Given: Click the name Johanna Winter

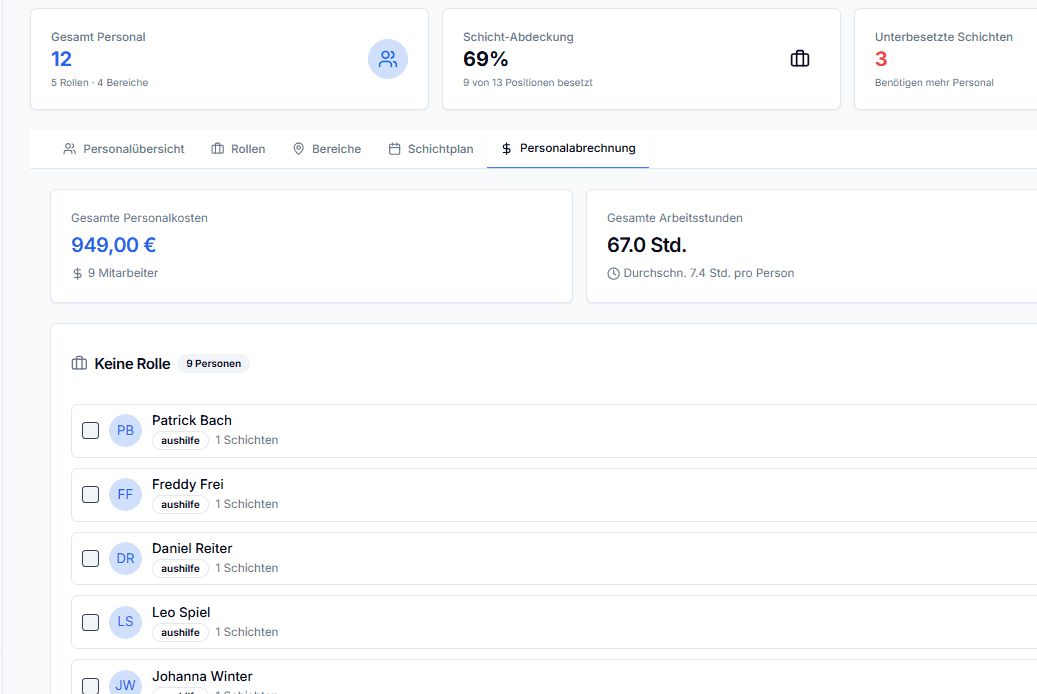Looking at the screenshot, I should 202,676.
